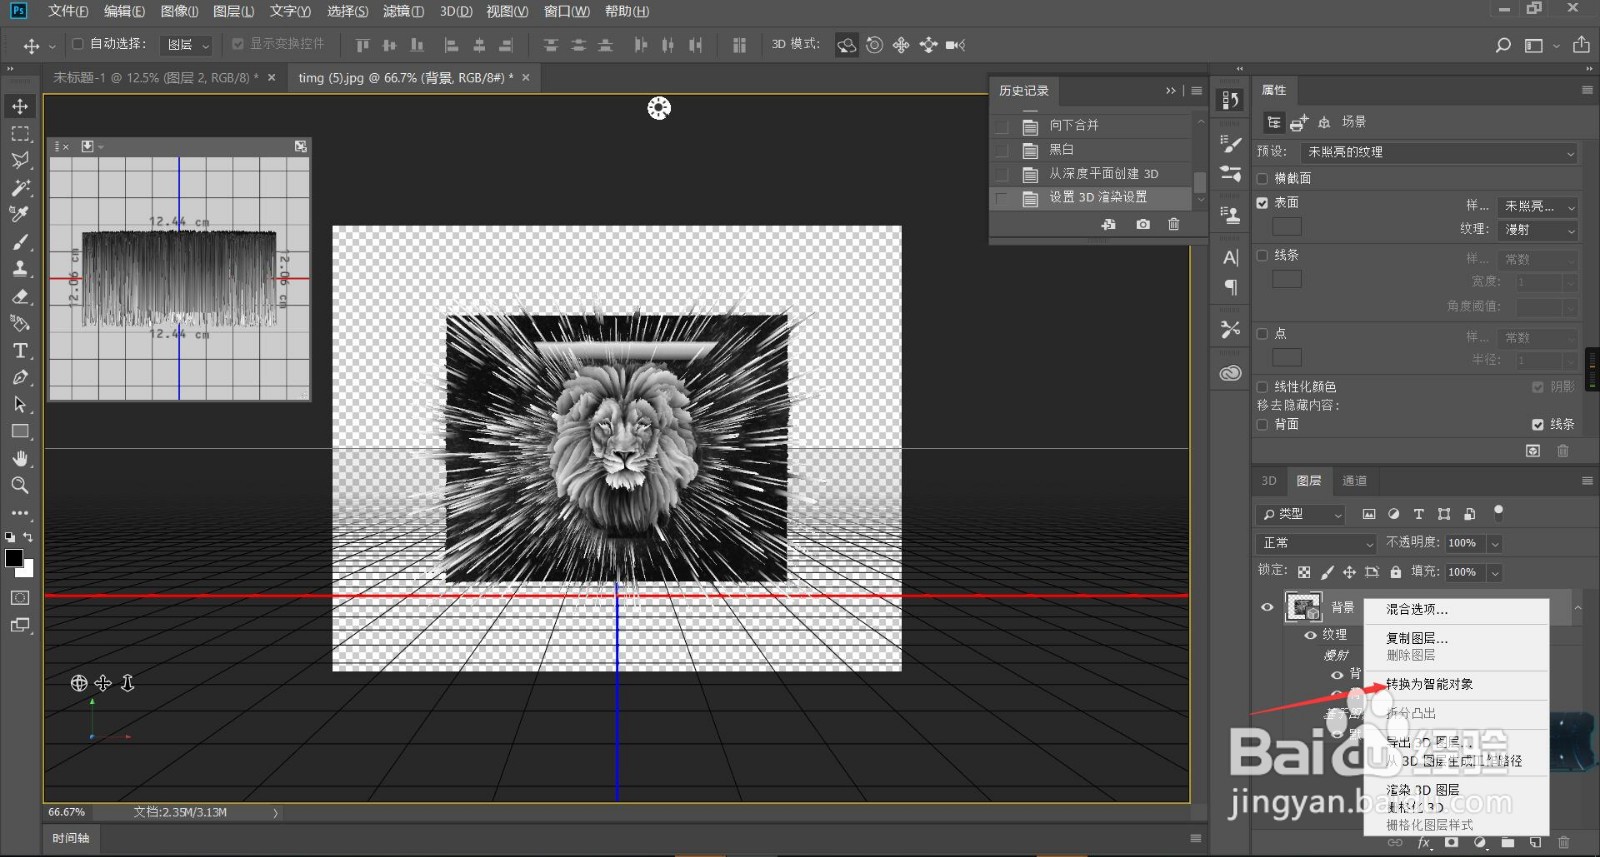Hide the Background layer eye icon

click(1267, 607)
